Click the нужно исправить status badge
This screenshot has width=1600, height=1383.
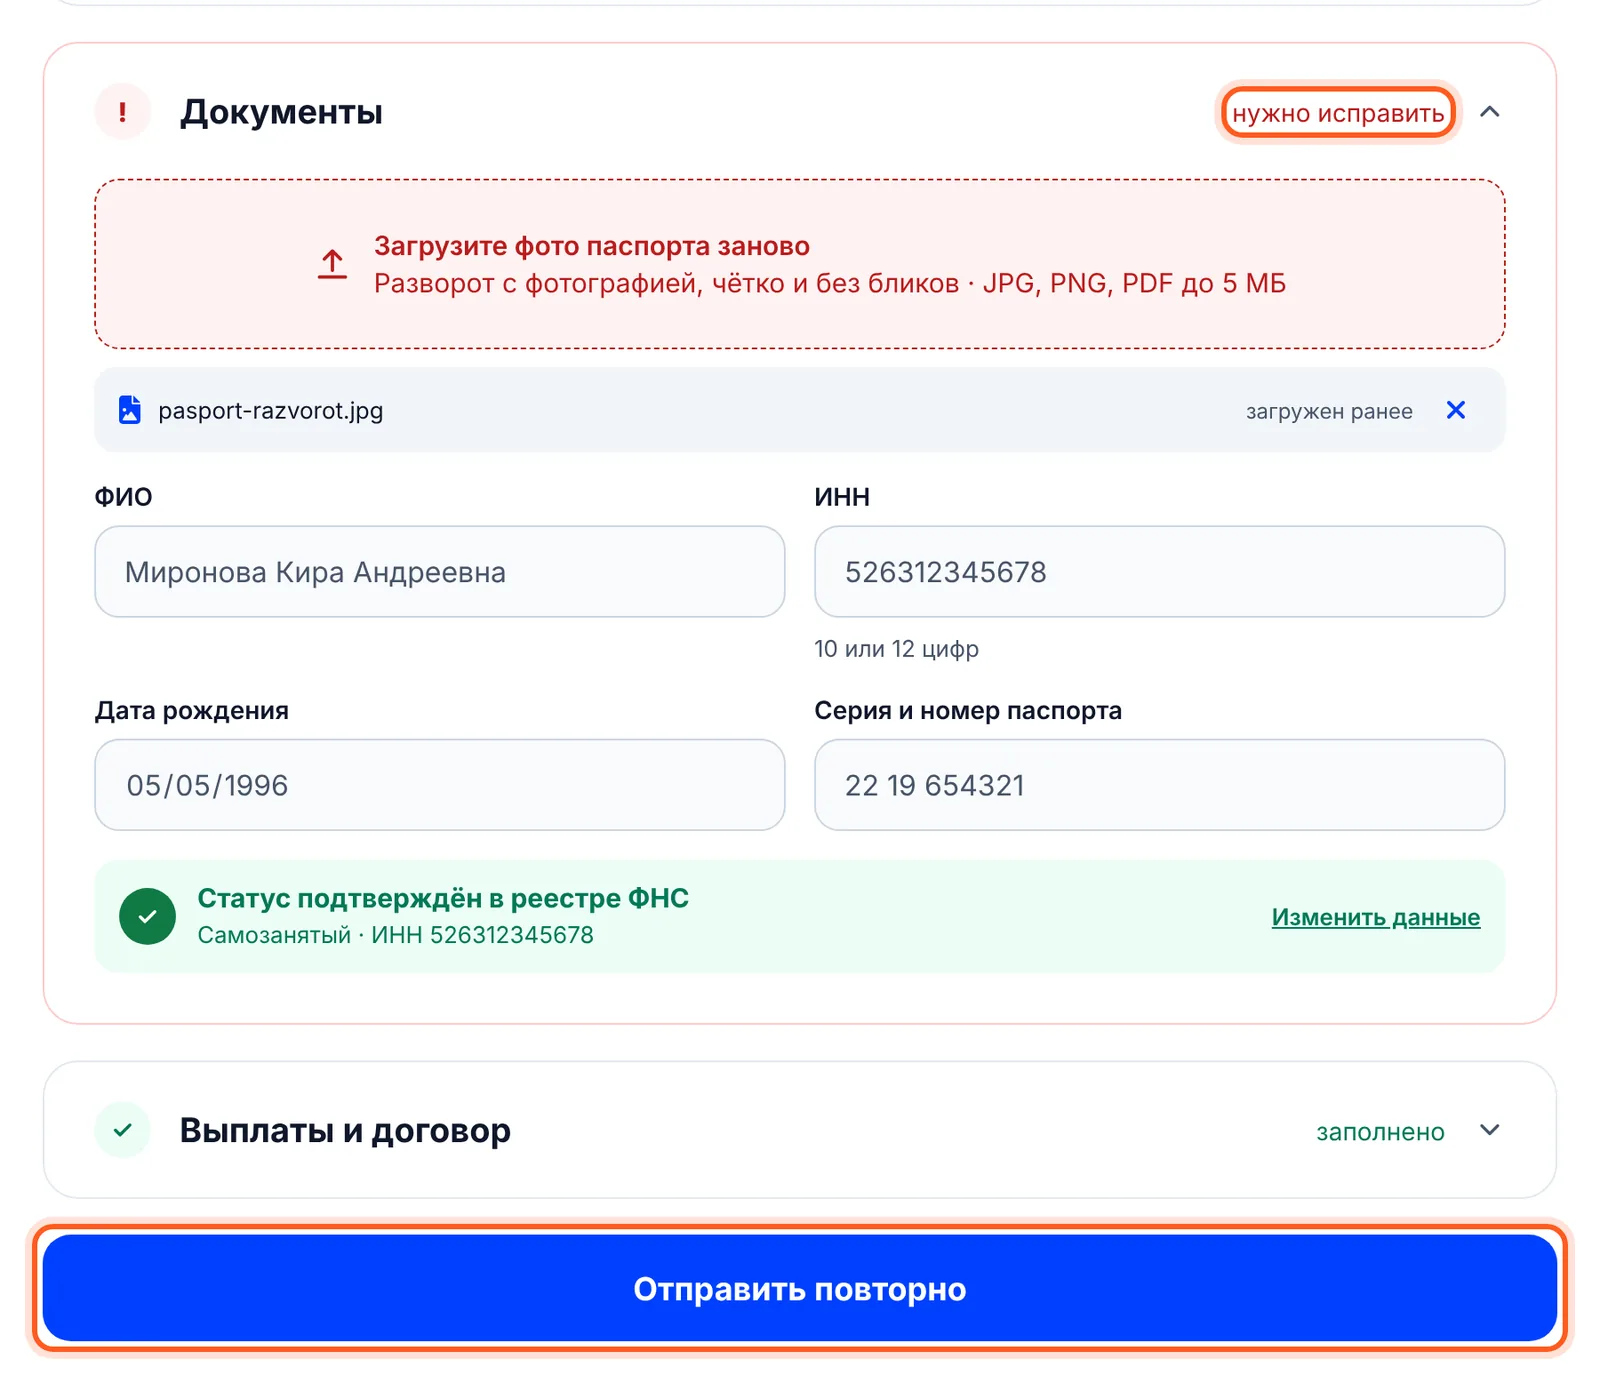tap(1338, 113)
